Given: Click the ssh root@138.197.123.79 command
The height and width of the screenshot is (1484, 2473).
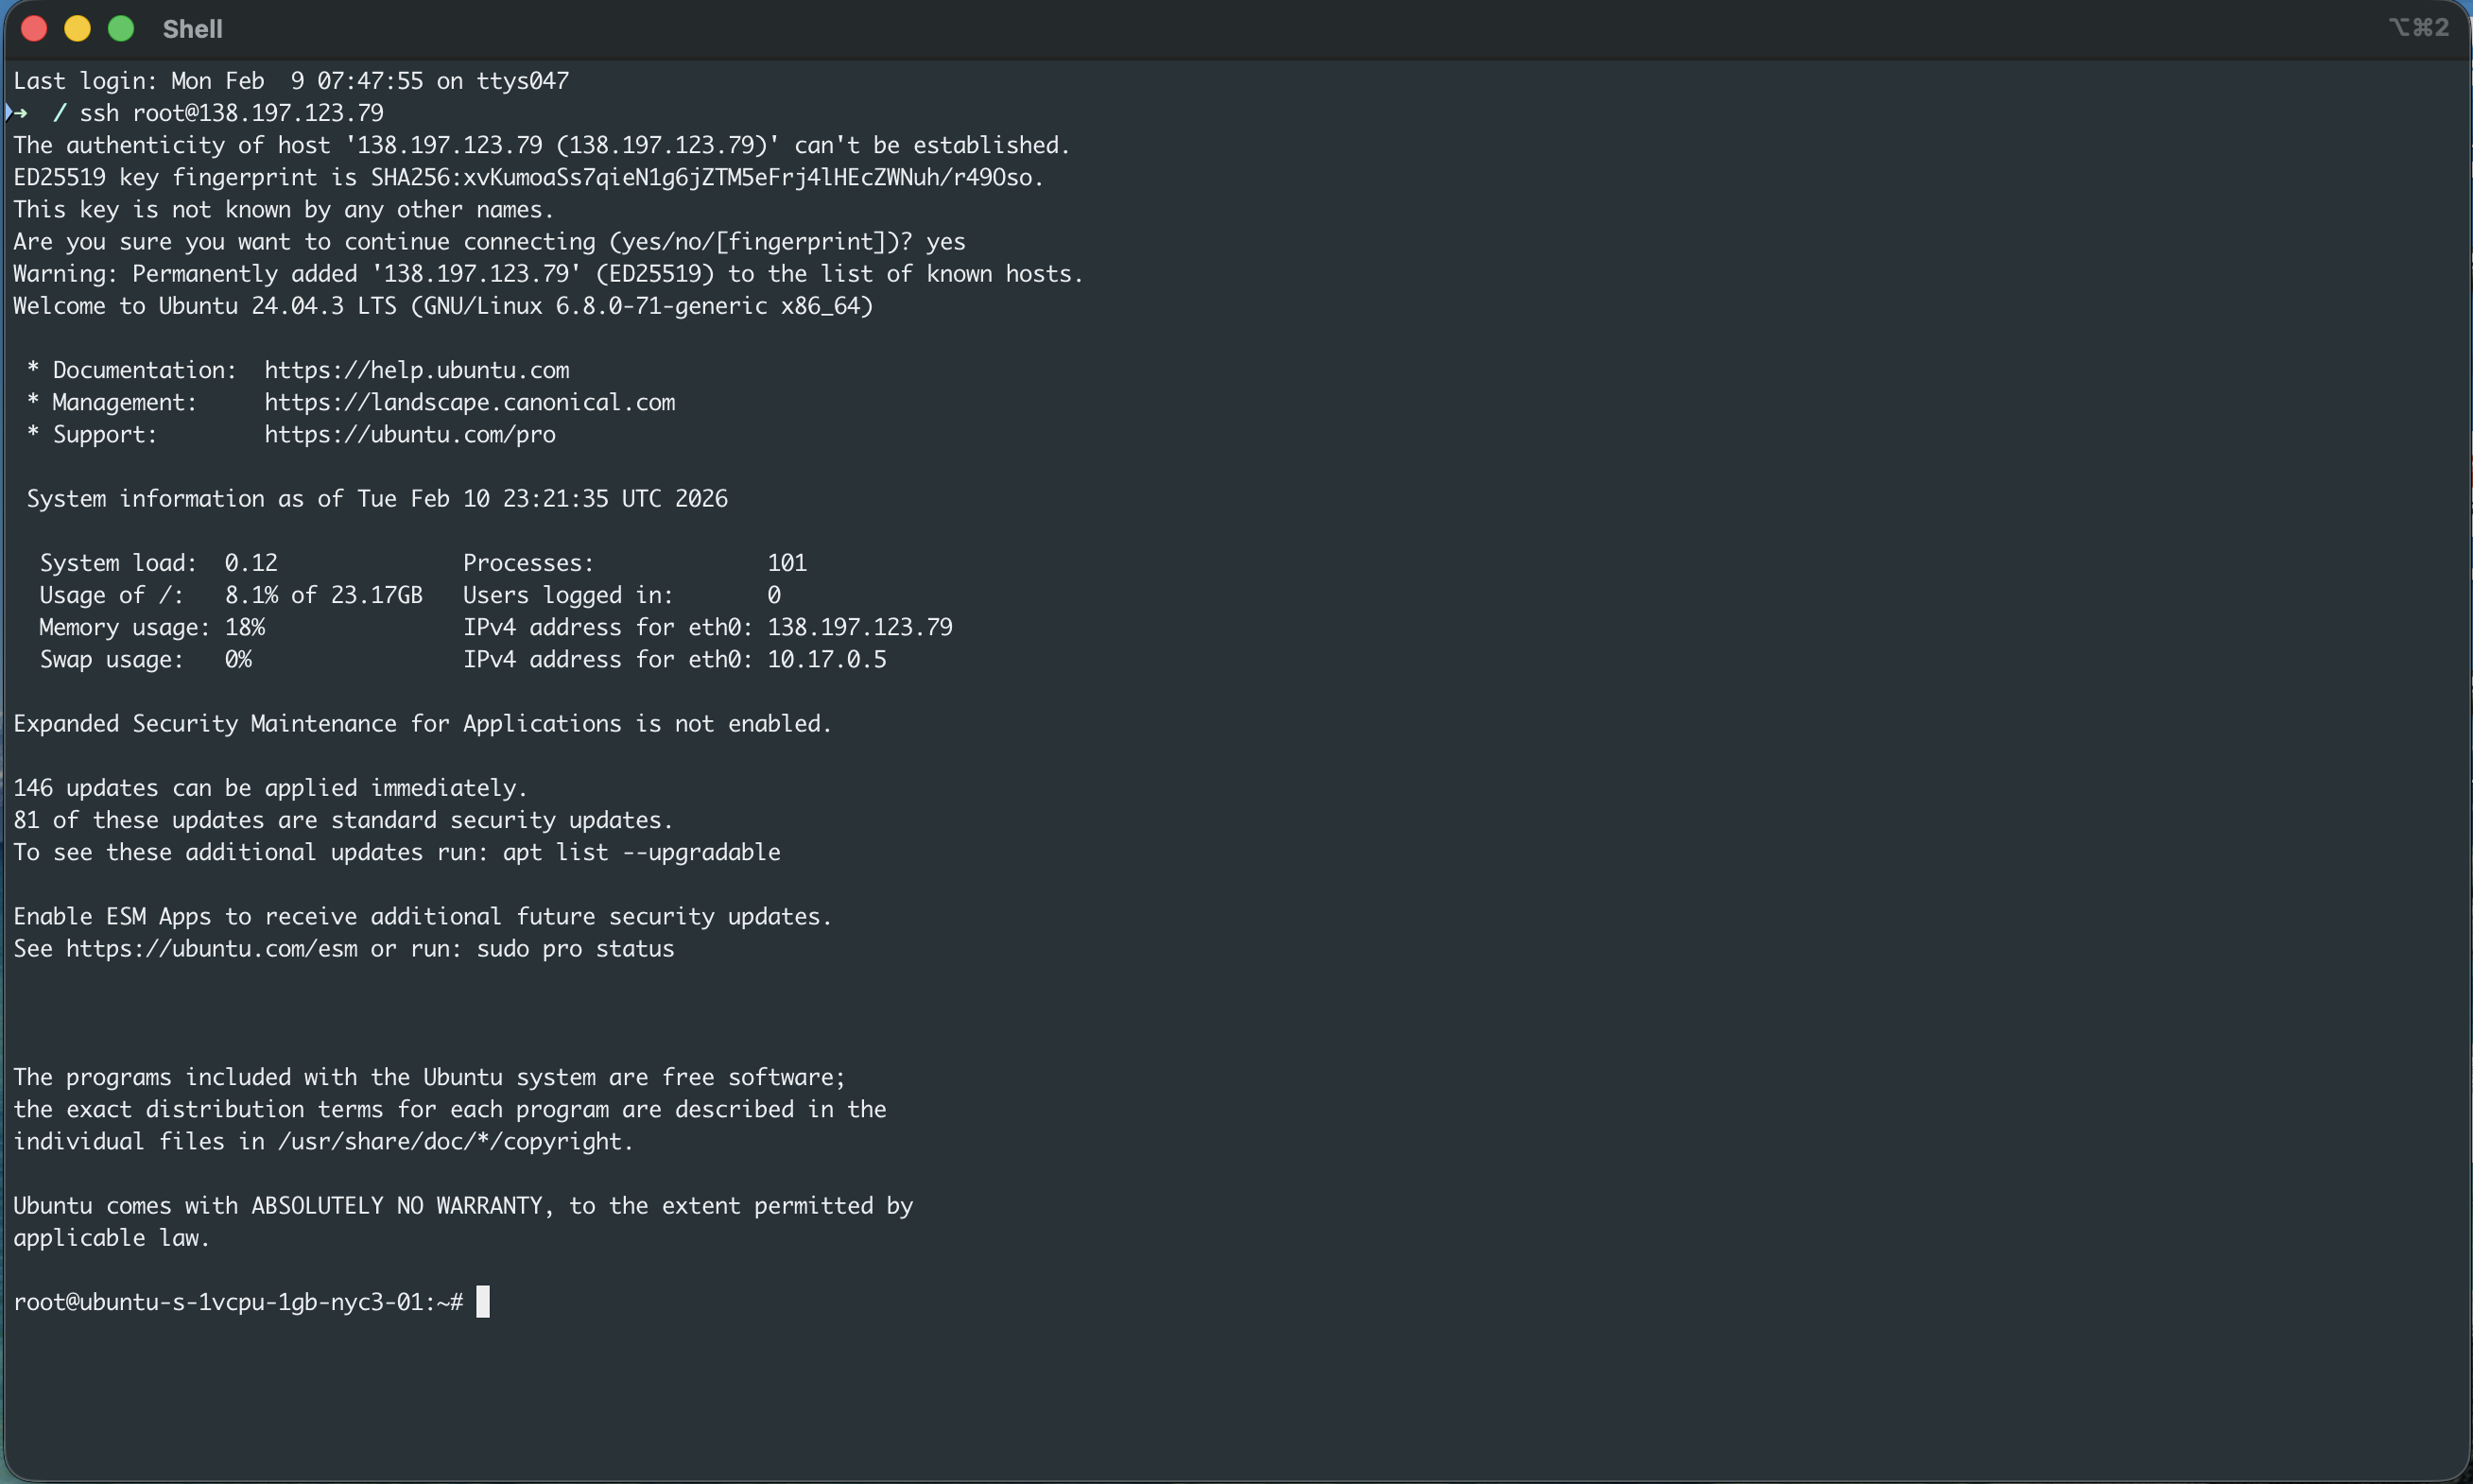Looking at the screenshot, I should tap(231, 113).
